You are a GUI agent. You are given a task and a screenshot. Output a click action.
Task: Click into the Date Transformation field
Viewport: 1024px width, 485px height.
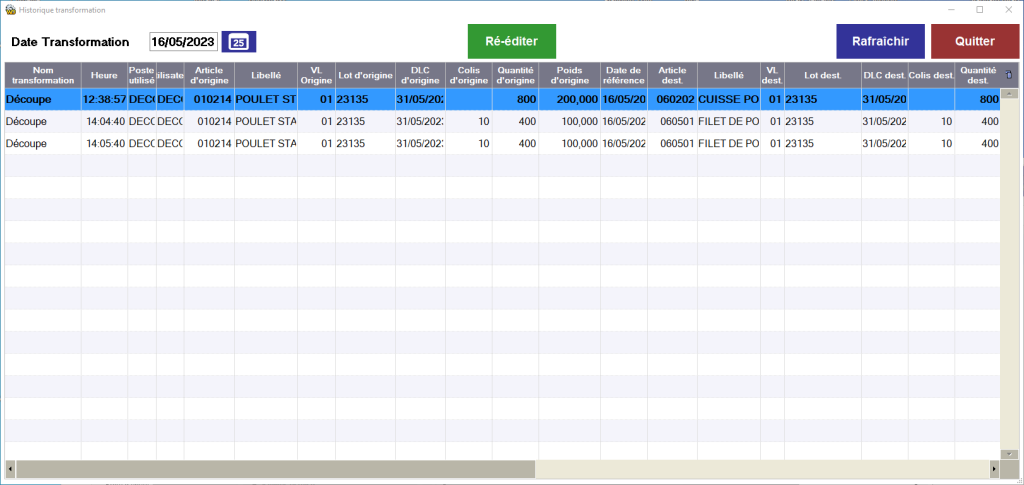point(183,42)
